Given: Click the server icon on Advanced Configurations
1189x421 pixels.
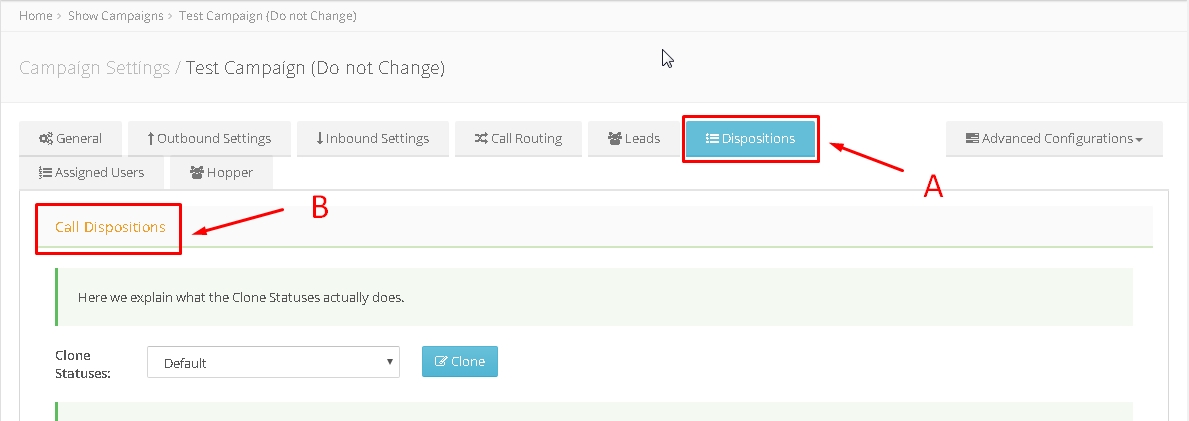Looking at the screenshot, I should click(972, 139).
